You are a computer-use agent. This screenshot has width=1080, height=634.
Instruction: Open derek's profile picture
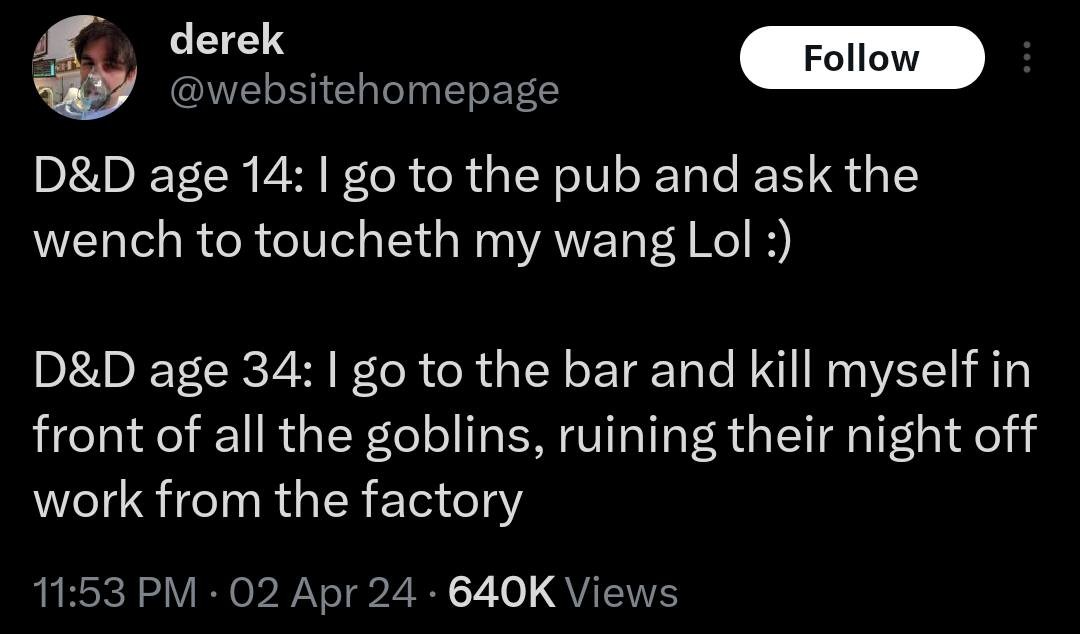click(x=84, y=67)
